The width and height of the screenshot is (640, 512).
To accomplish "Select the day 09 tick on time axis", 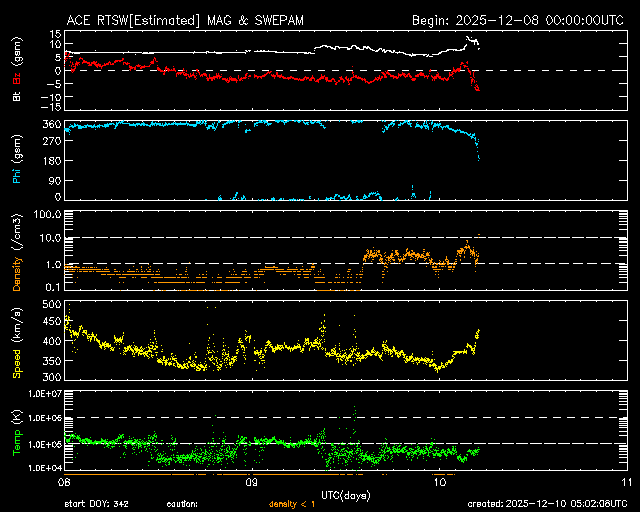I will click(254, 482).
